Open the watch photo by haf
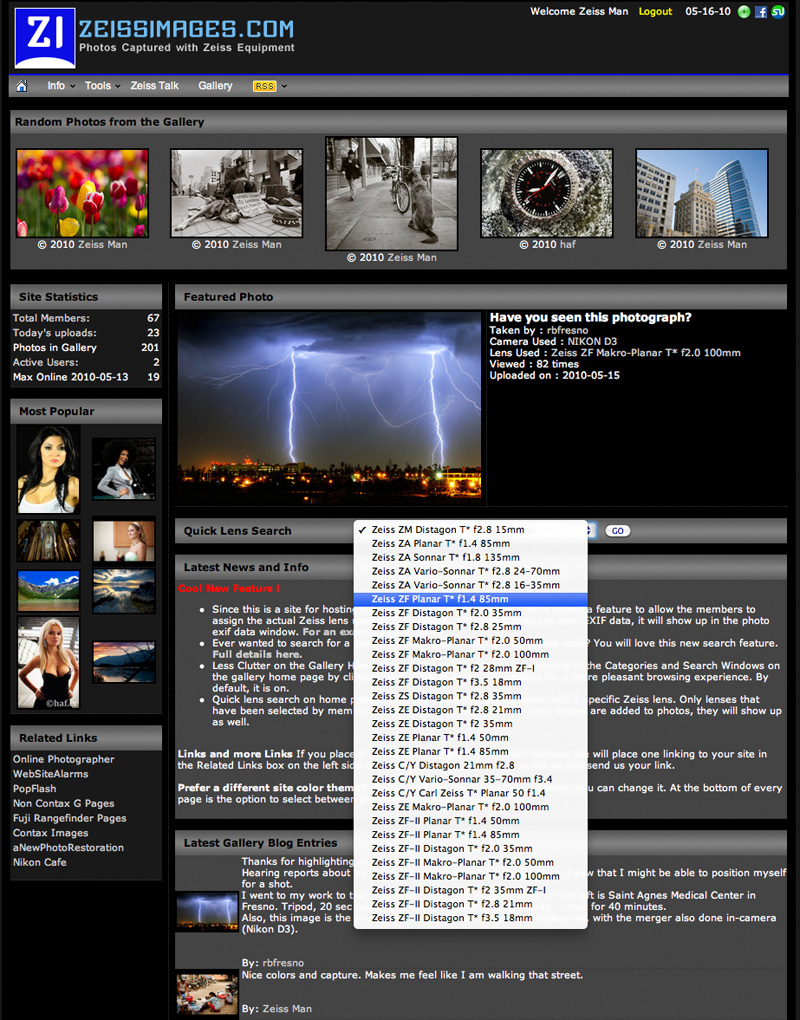 [x=547, y=193]
